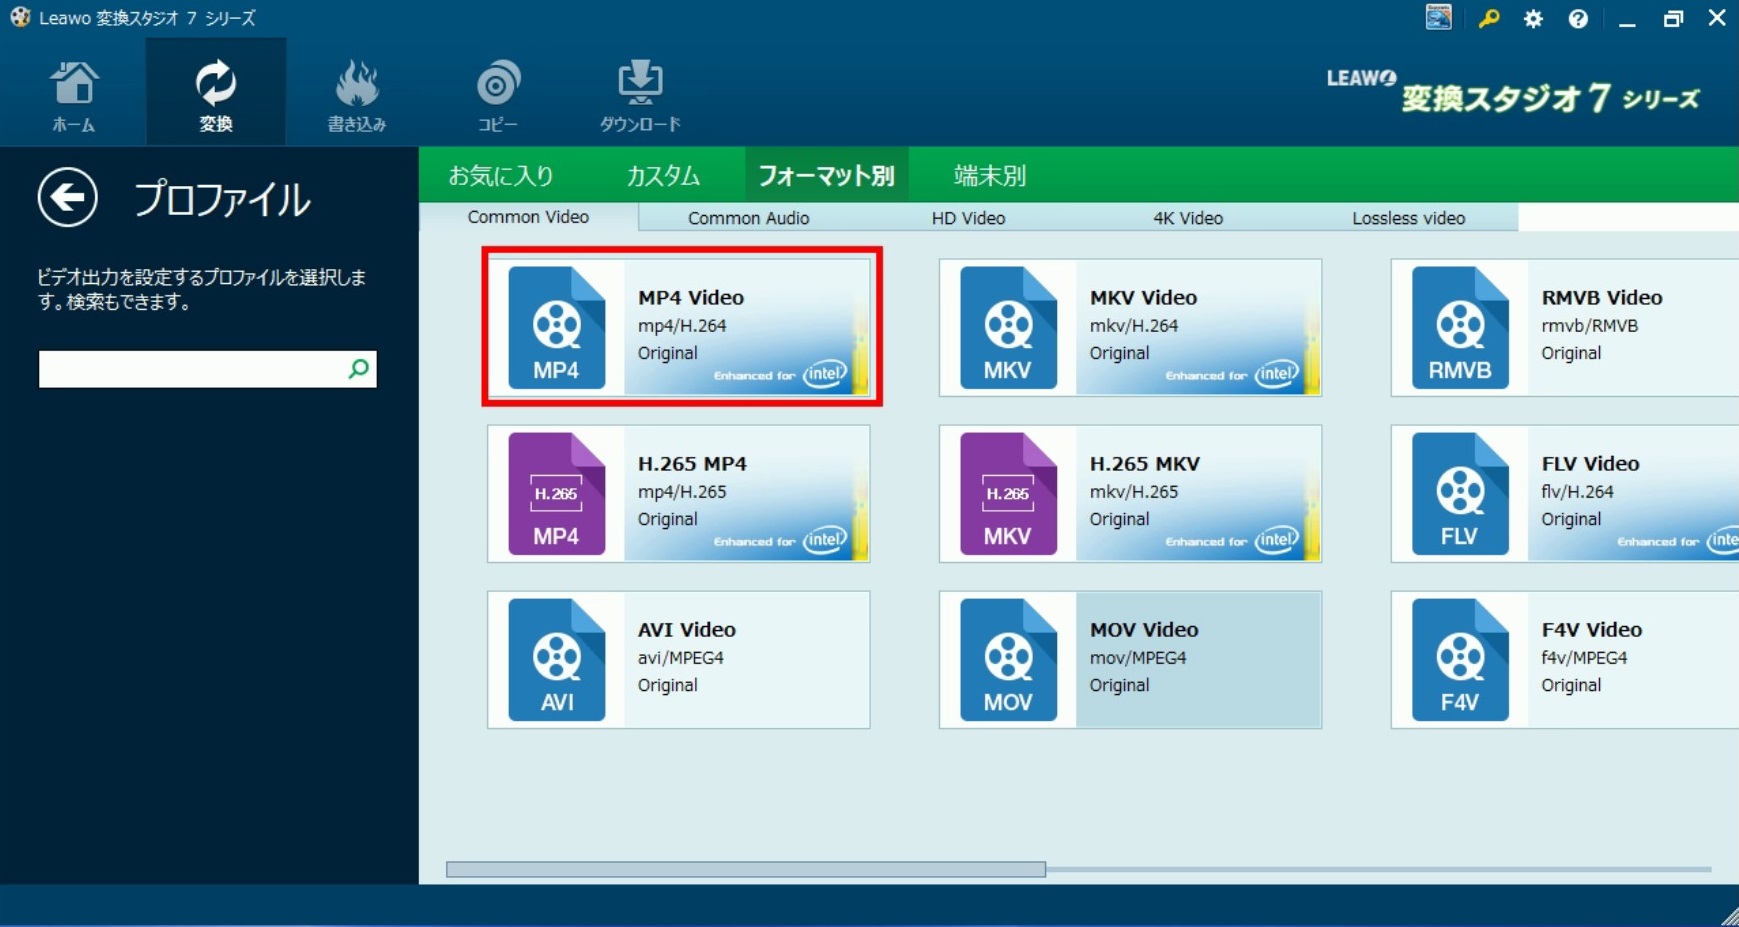Open the Home (ホーム) section
Image resolution: width=1739 pixels, height=927 pixels.
pos(73,96)
